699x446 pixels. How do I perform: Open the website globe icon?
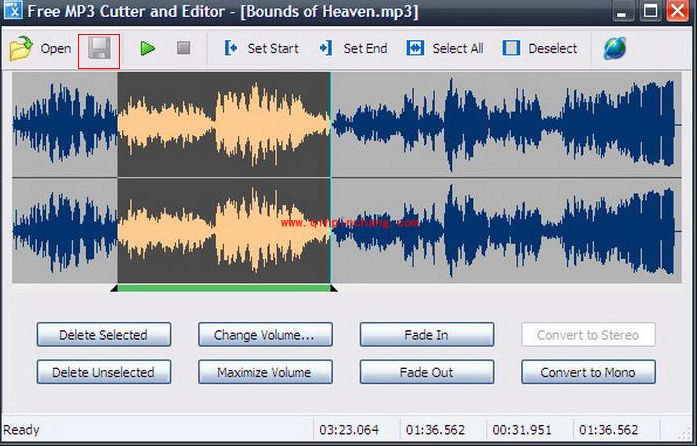point(615,48)
